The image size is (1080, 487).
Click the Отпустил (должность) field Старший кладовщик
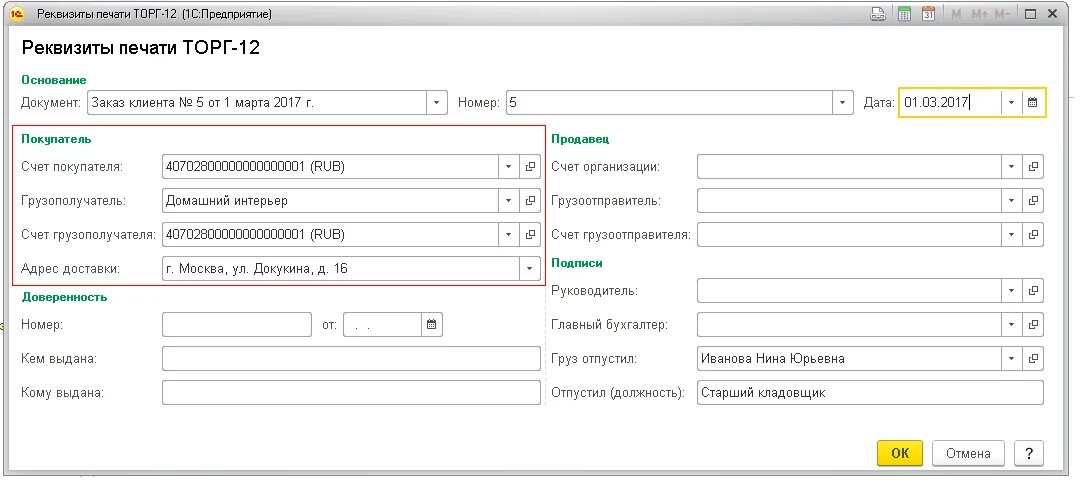pos(871,393)
